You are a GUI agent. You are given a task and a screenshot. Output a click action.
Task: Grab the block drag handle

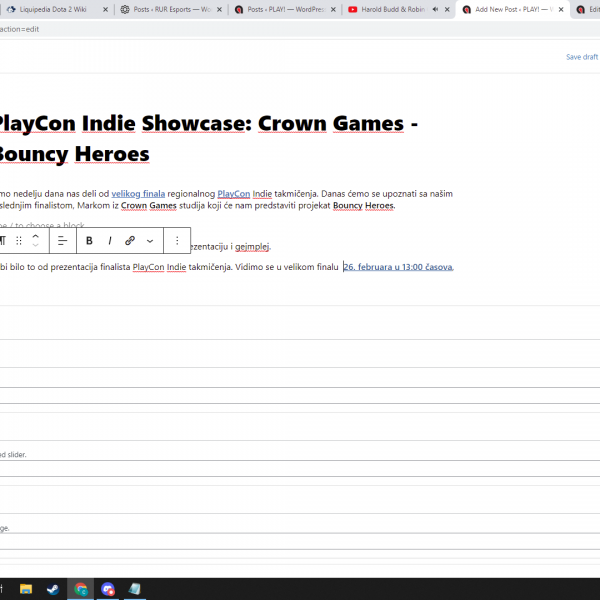coord(19,240)
